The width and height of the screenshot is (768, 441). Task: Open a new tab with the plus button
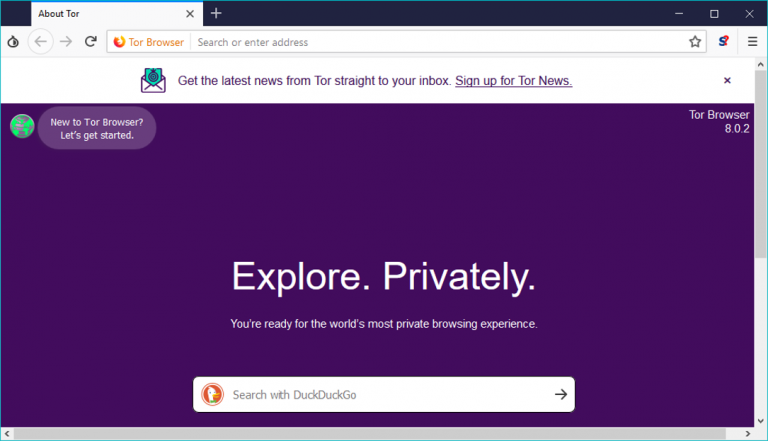click(x=216, y=13)
